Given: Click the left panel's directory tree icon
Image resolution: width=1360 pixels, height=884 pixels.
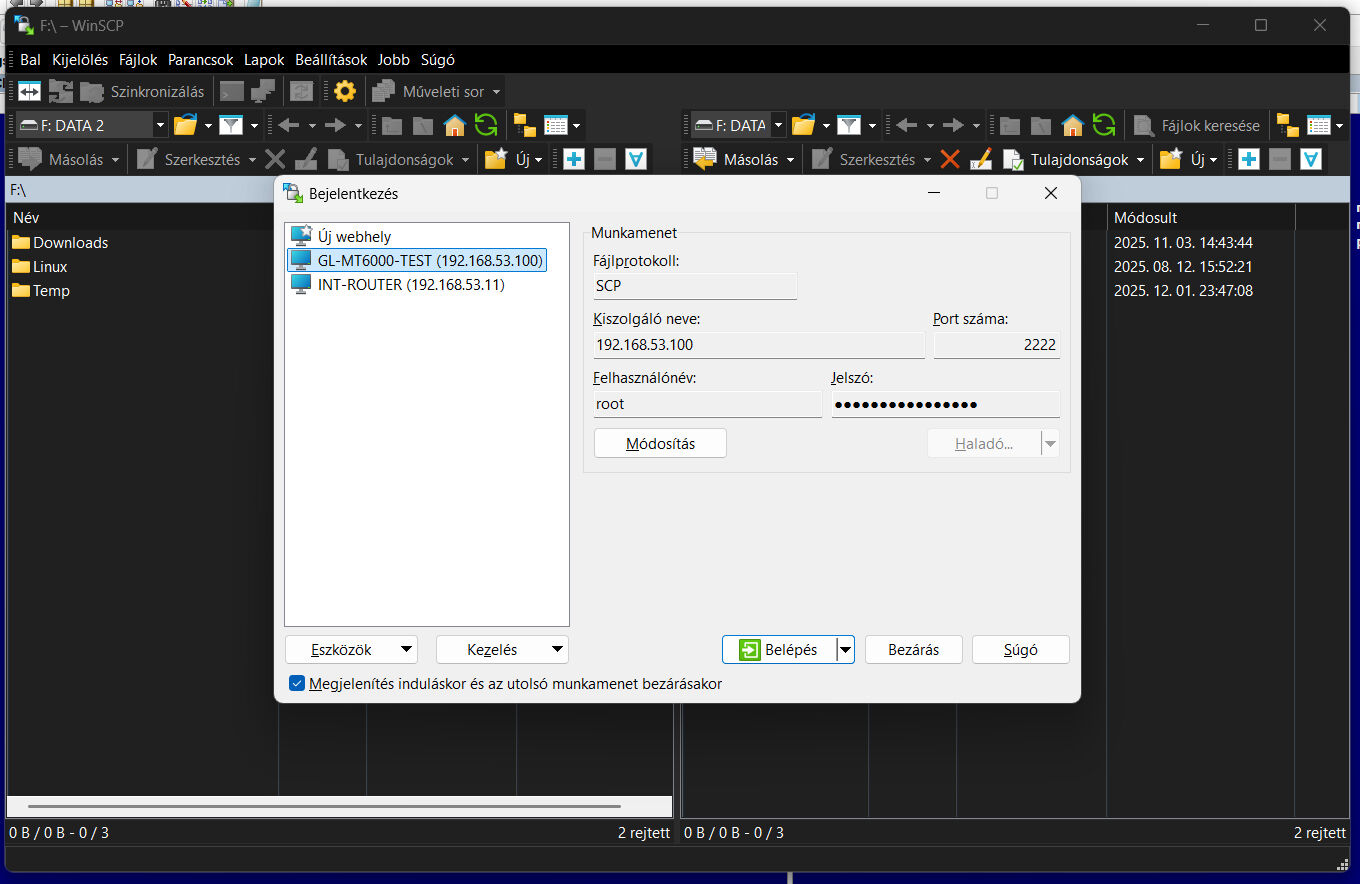Looking at the screenshot, I should [524, 126].
